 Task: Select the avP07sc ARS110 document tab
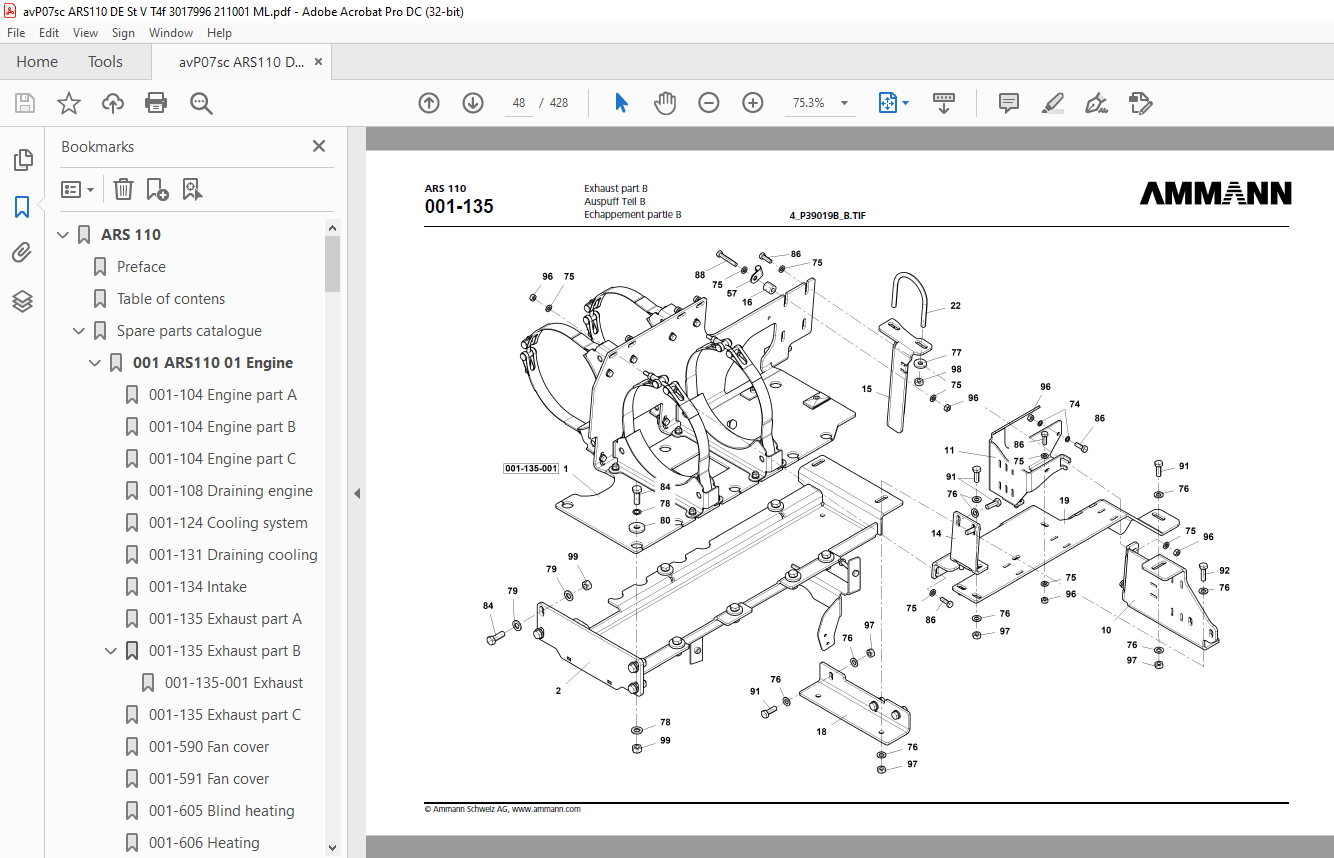tap(242, 62)
